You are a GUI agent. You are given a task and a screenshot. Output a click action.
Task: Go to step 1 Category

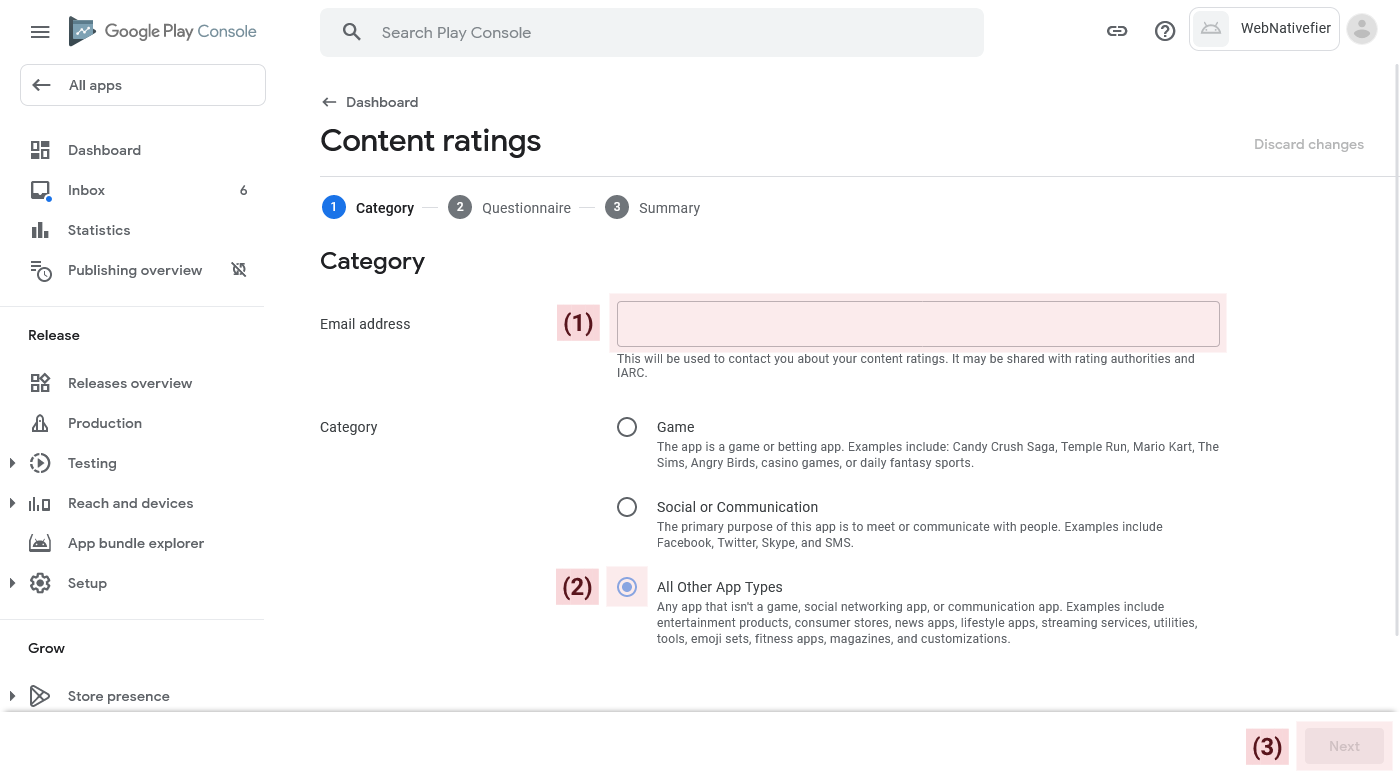(368, 208)
